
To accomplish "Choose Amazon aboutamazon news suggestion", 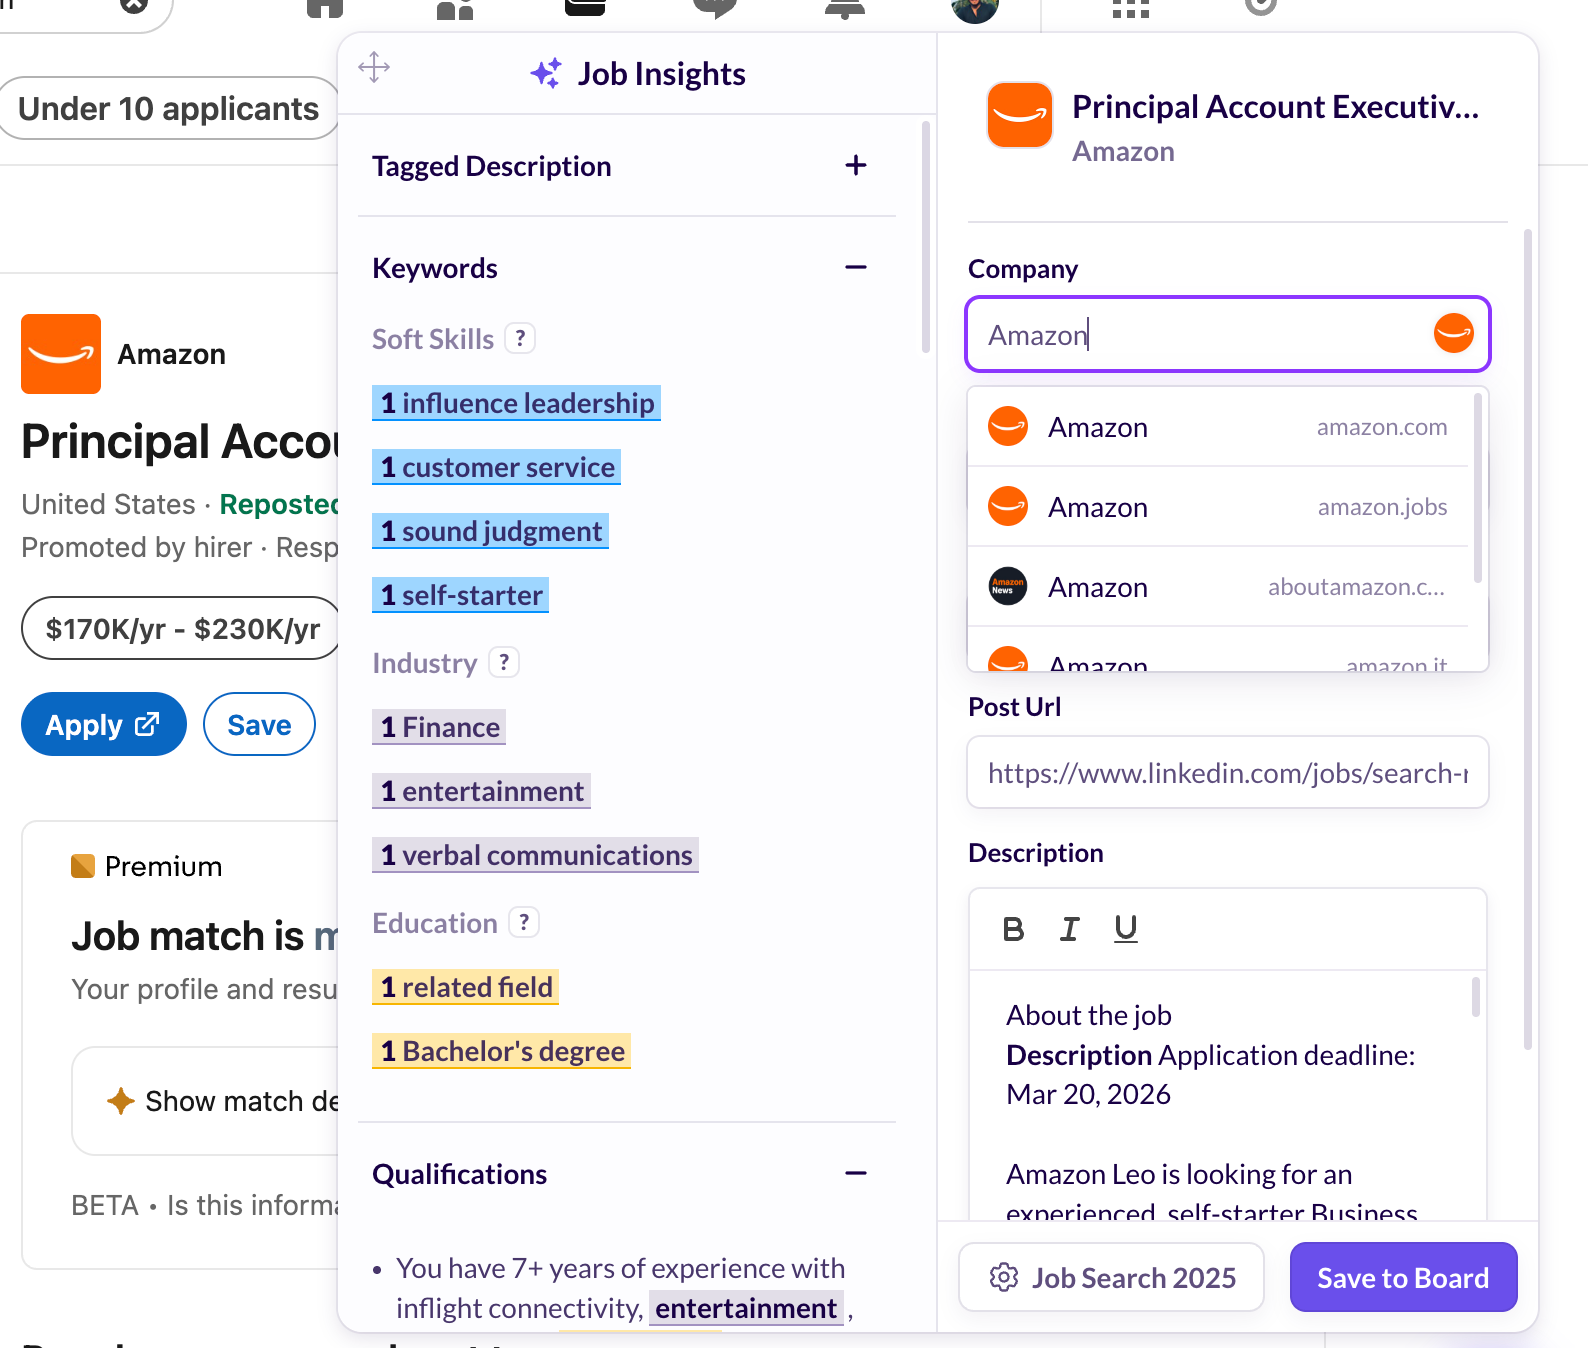I will click(1218, 587).
